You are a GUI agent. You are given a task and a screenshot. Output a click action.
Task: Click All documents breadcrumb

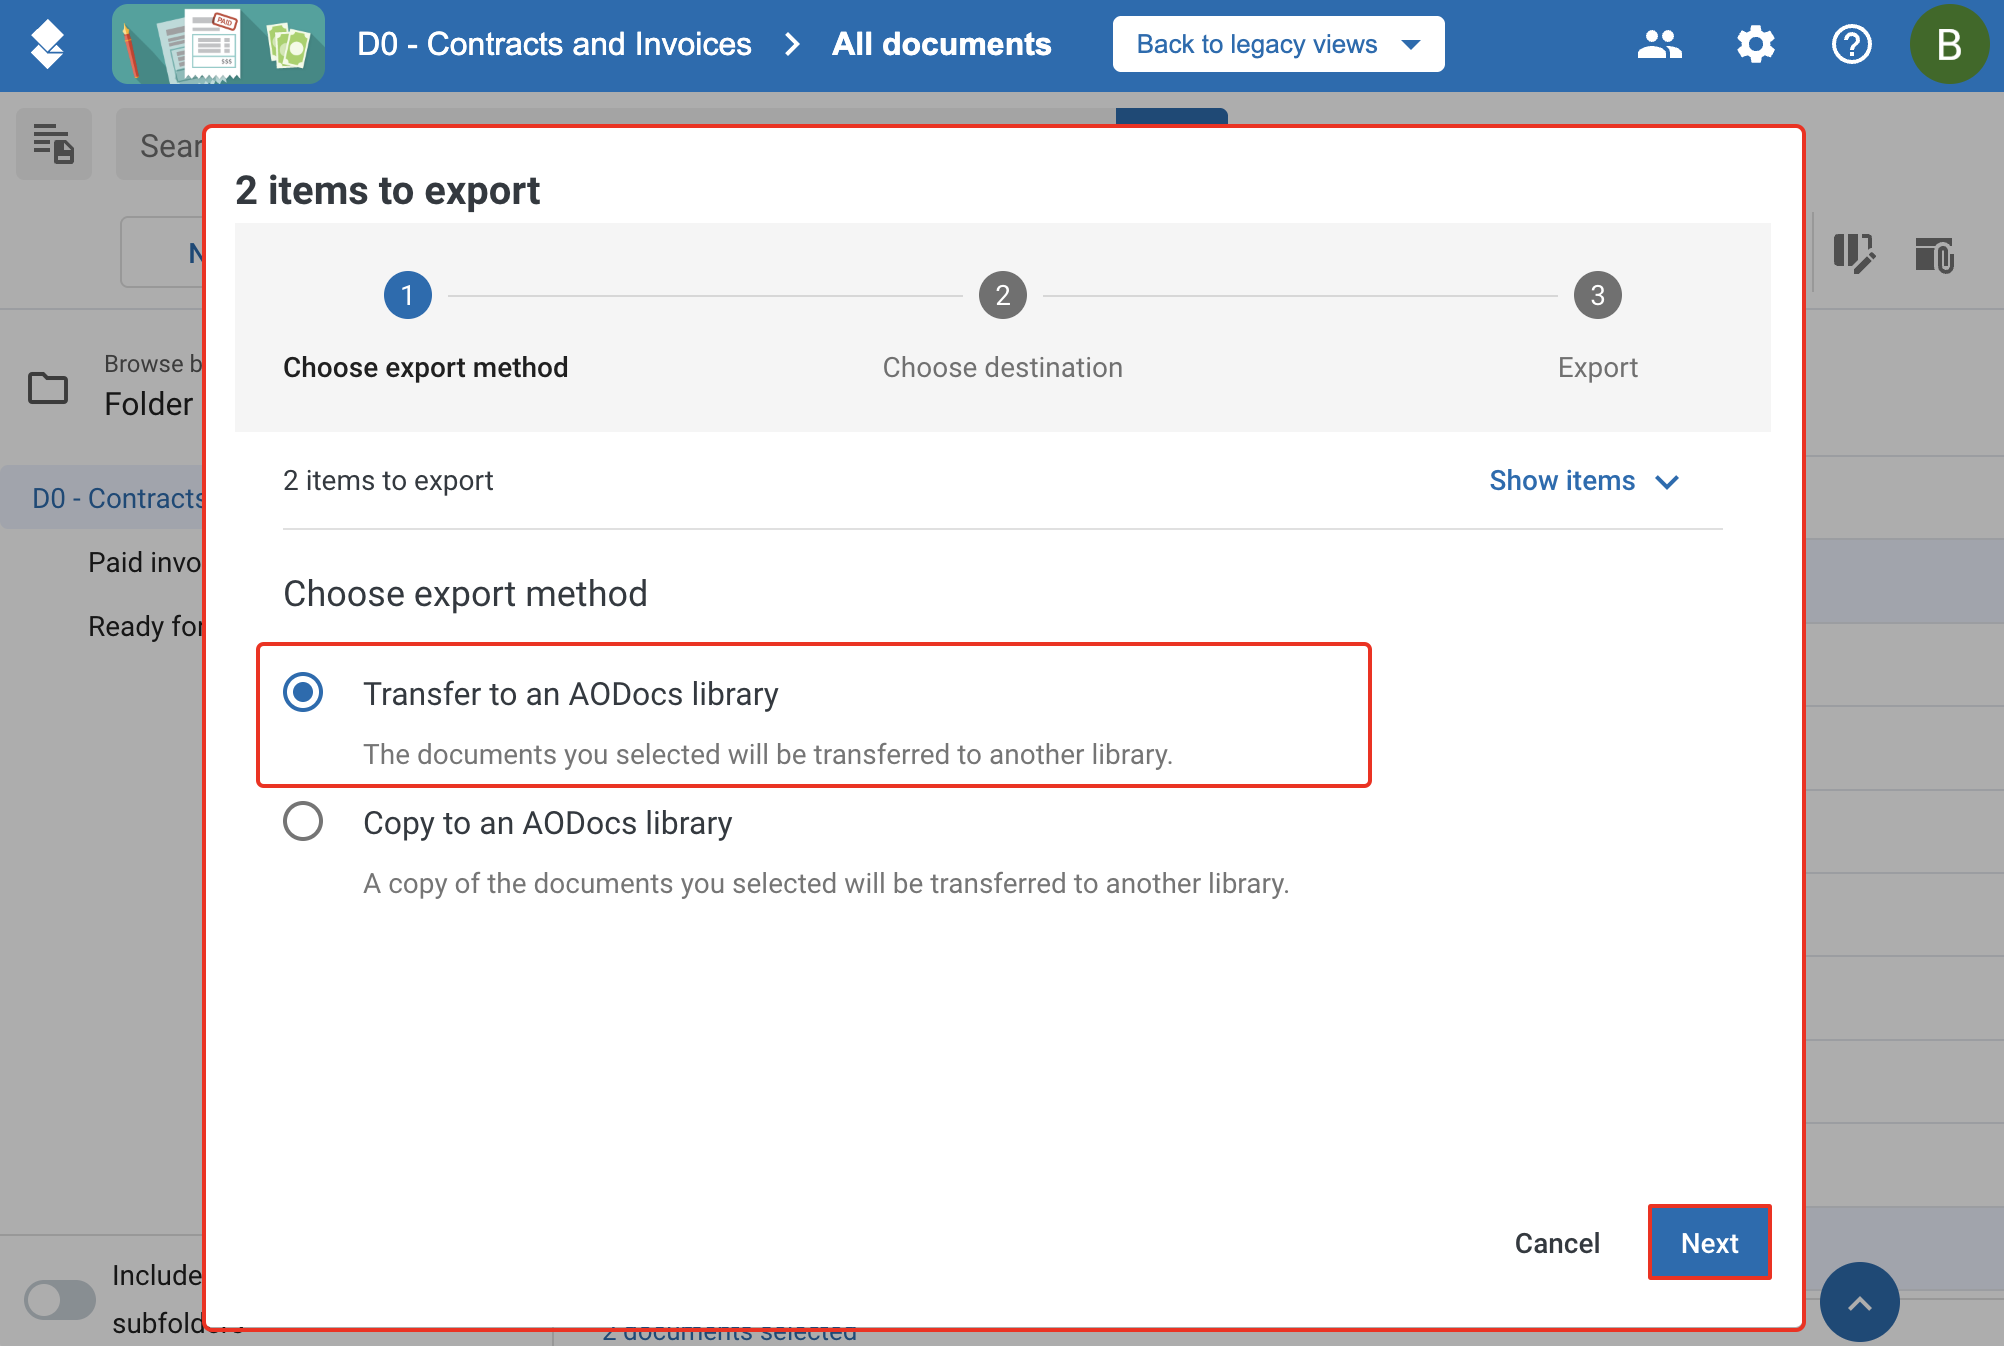point(941,44)
